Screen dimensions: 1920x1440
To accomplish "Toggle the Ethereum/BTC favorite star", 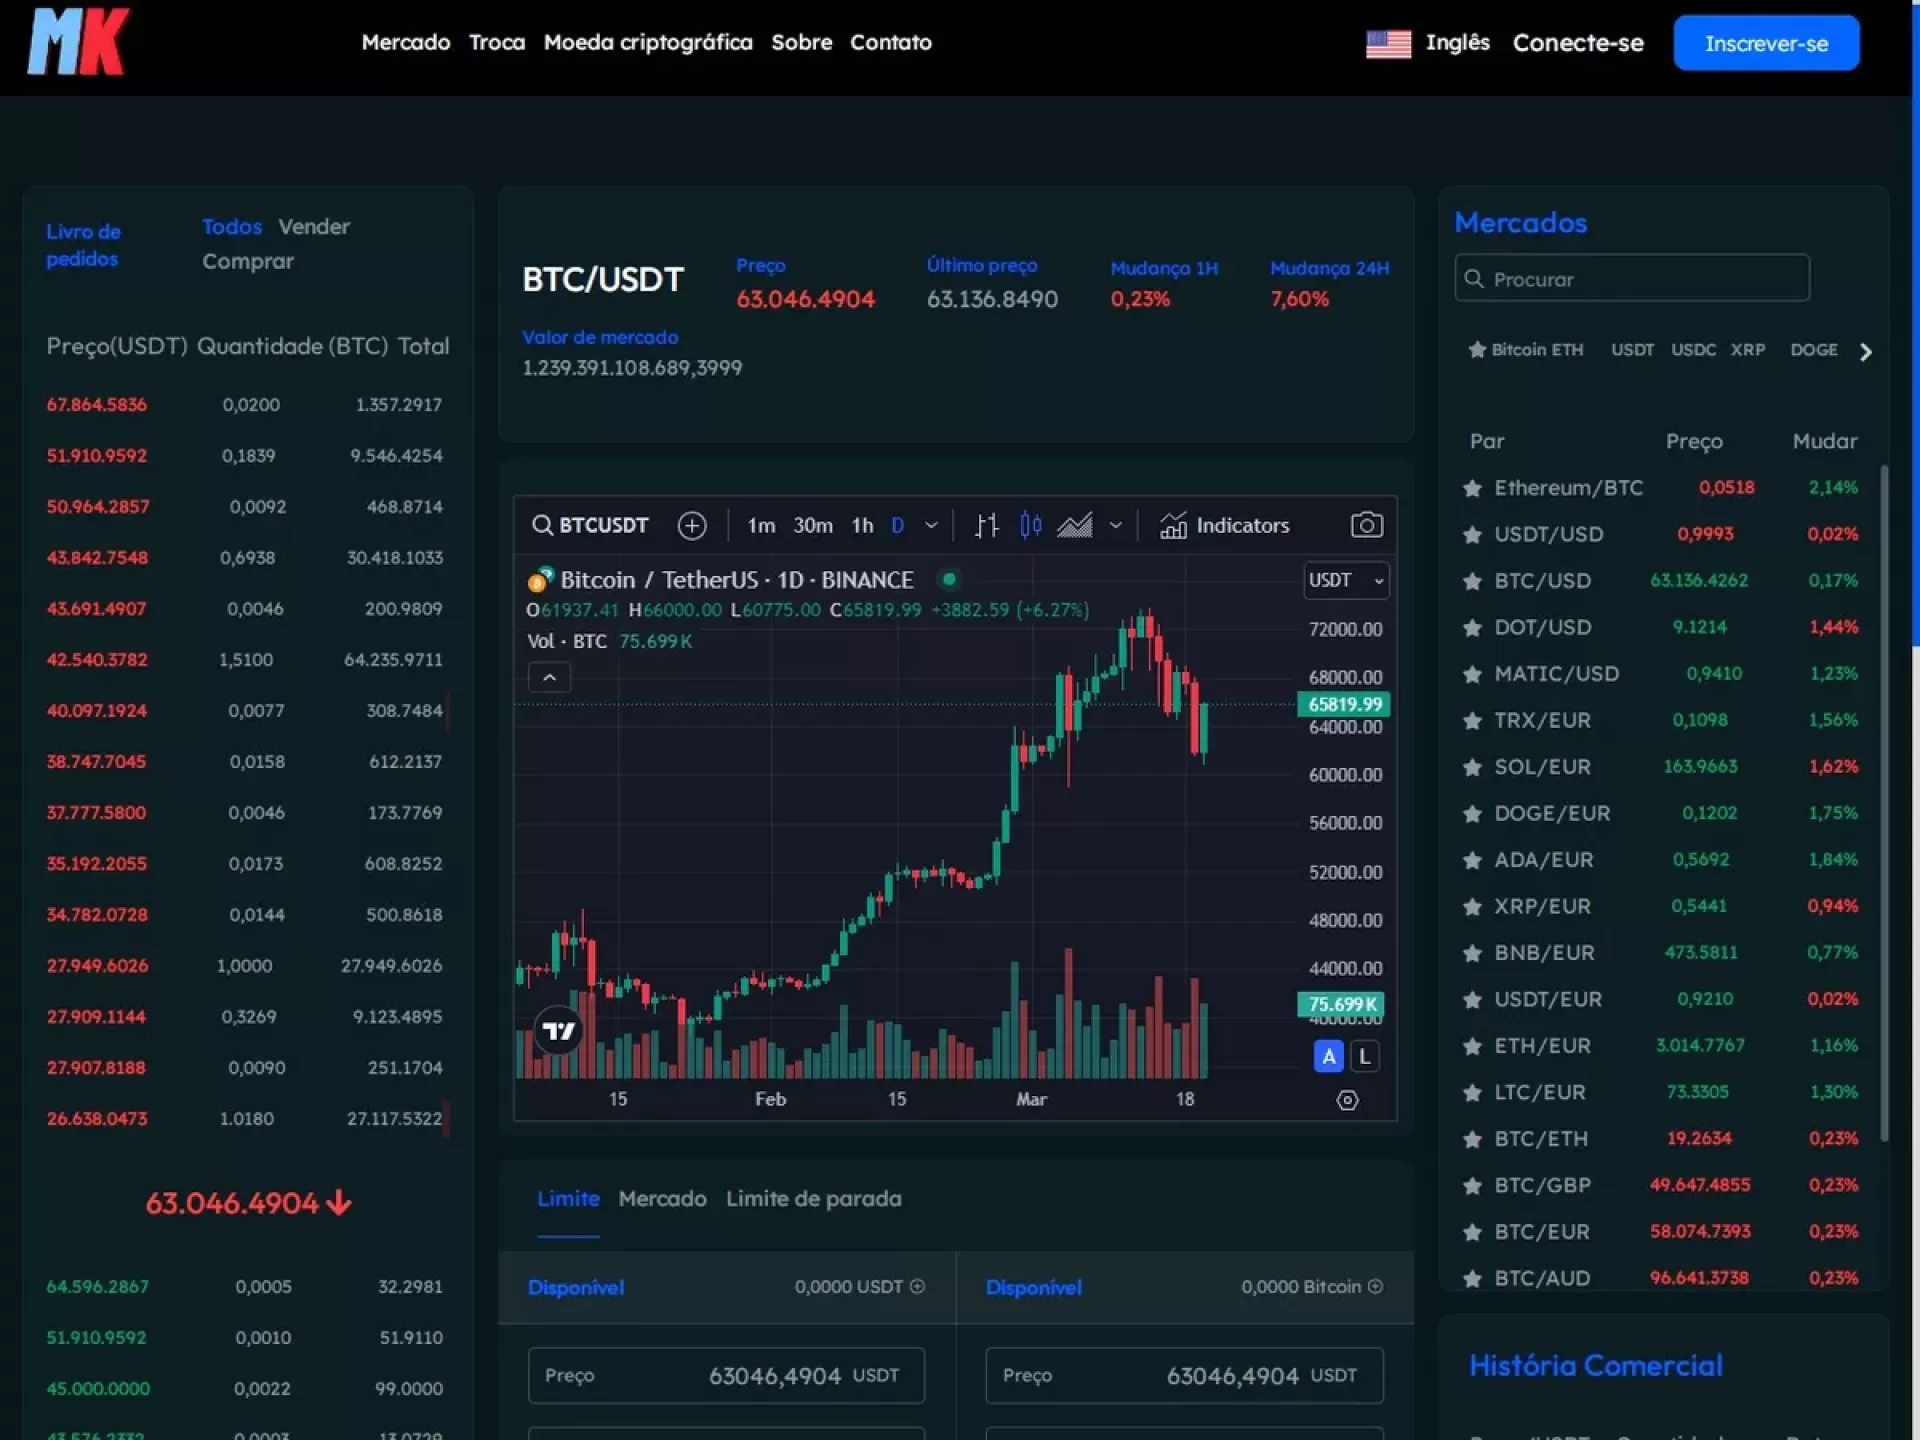I will [x=1472, y=488].
